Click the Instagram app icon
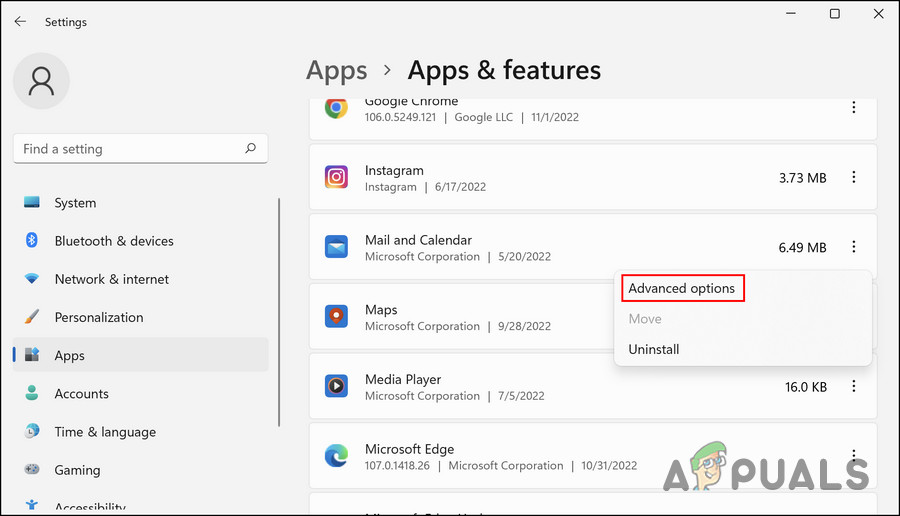The image size is (900, 516). point(336,177)
